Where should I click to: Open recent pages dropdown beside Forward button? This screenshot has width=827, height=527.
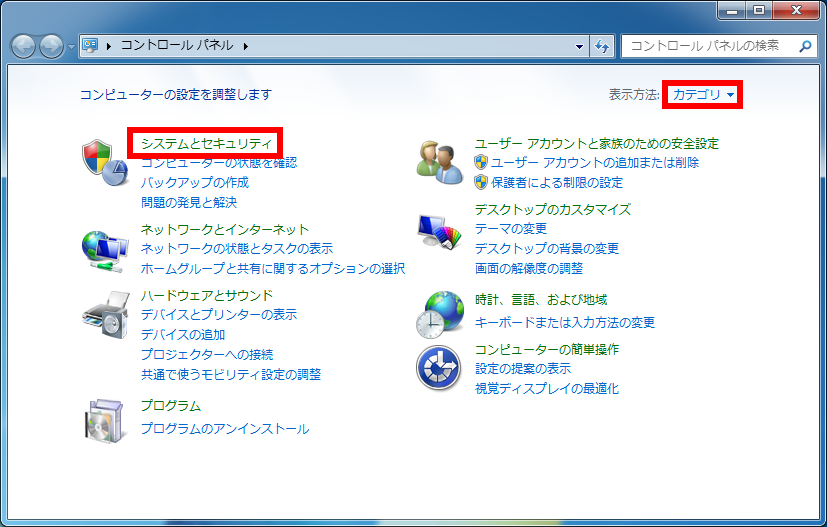click(72, 46)
